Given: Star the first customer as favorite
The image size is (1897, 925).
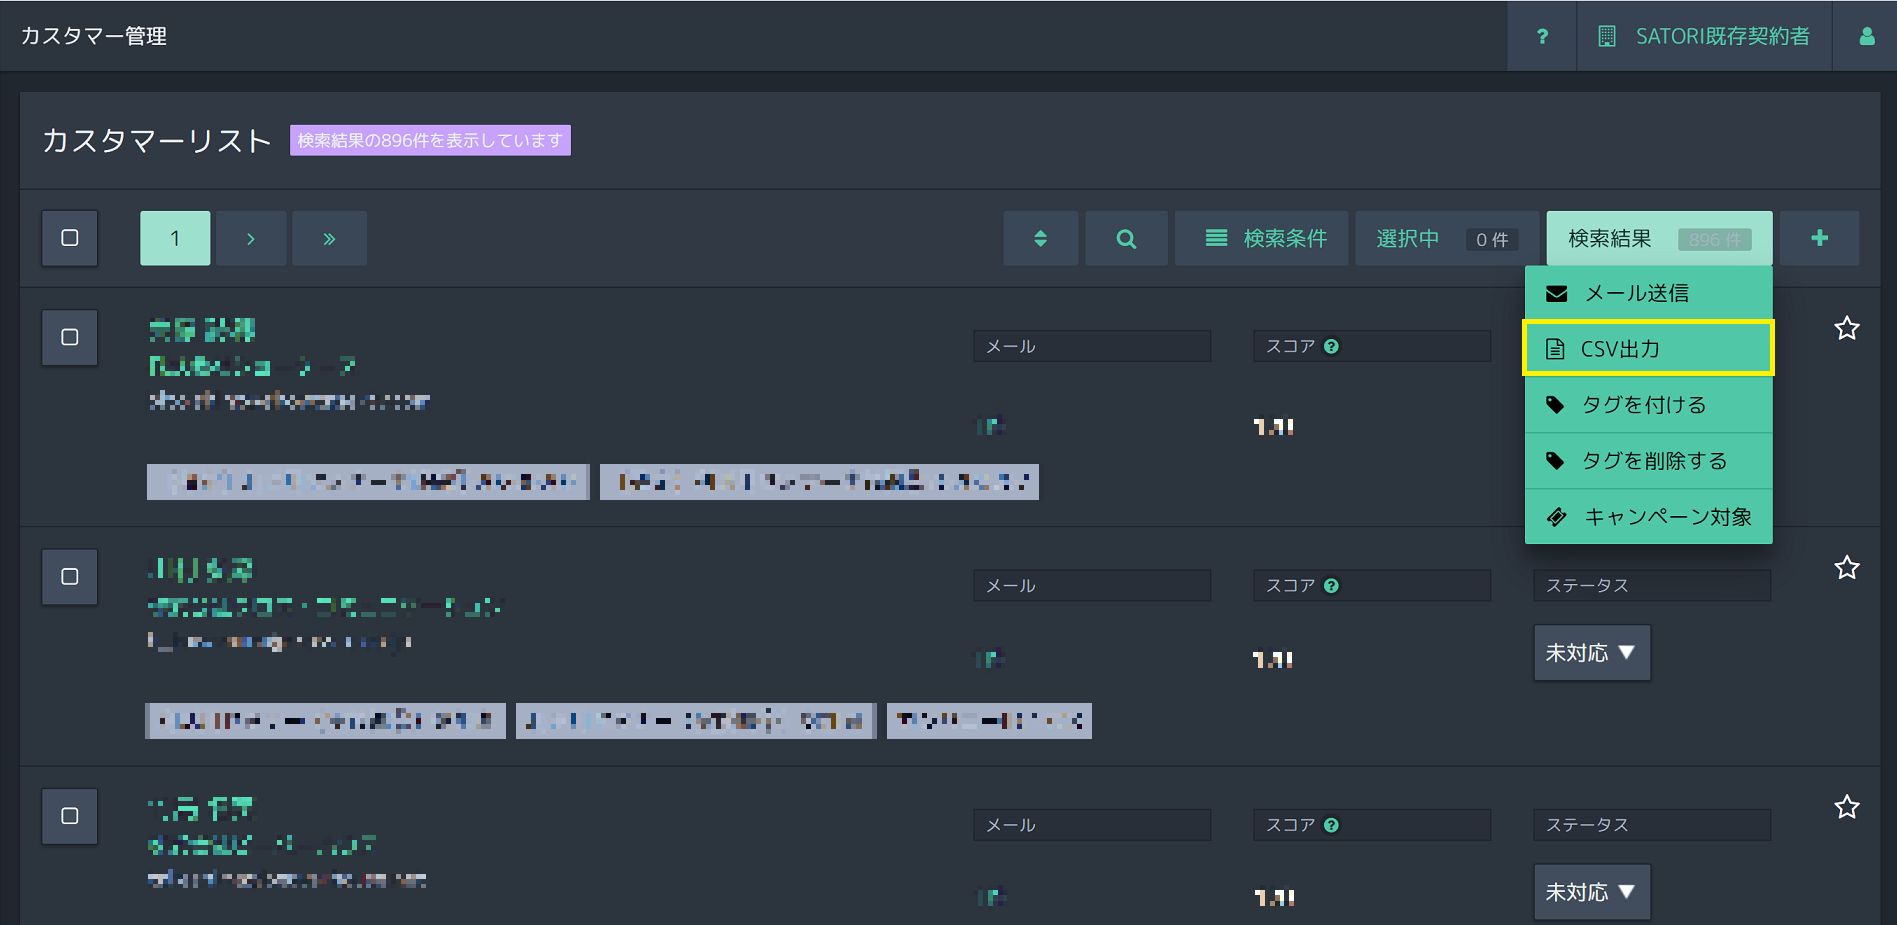Looking at the screenshot, I should point(1846,328).
